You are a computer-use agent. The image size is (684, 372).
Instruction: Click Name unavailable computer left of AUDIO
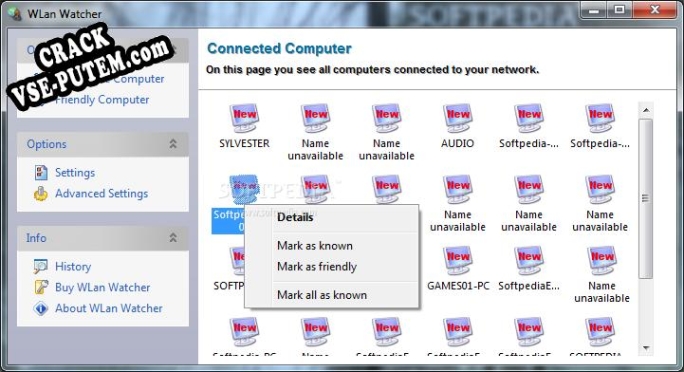click(386, 118)
